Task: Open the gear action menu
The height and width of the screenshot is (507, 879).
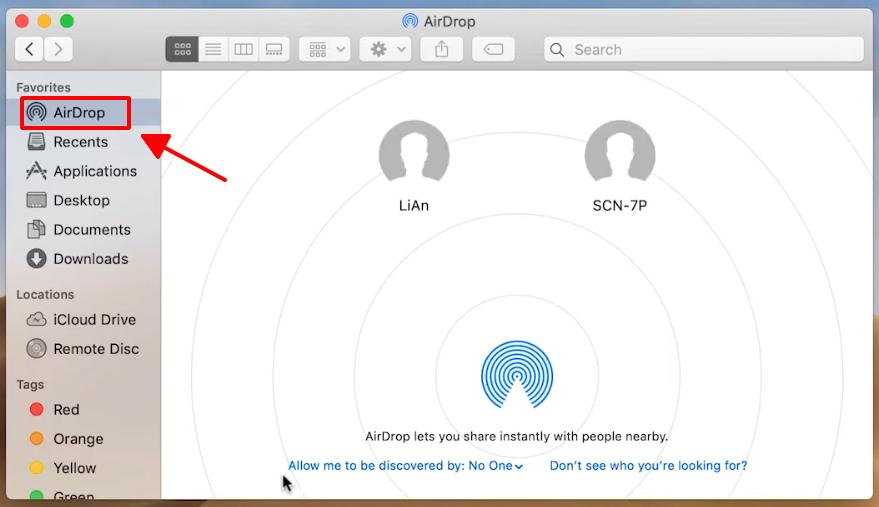Action: pyautogui.click(x=386, y=49)
